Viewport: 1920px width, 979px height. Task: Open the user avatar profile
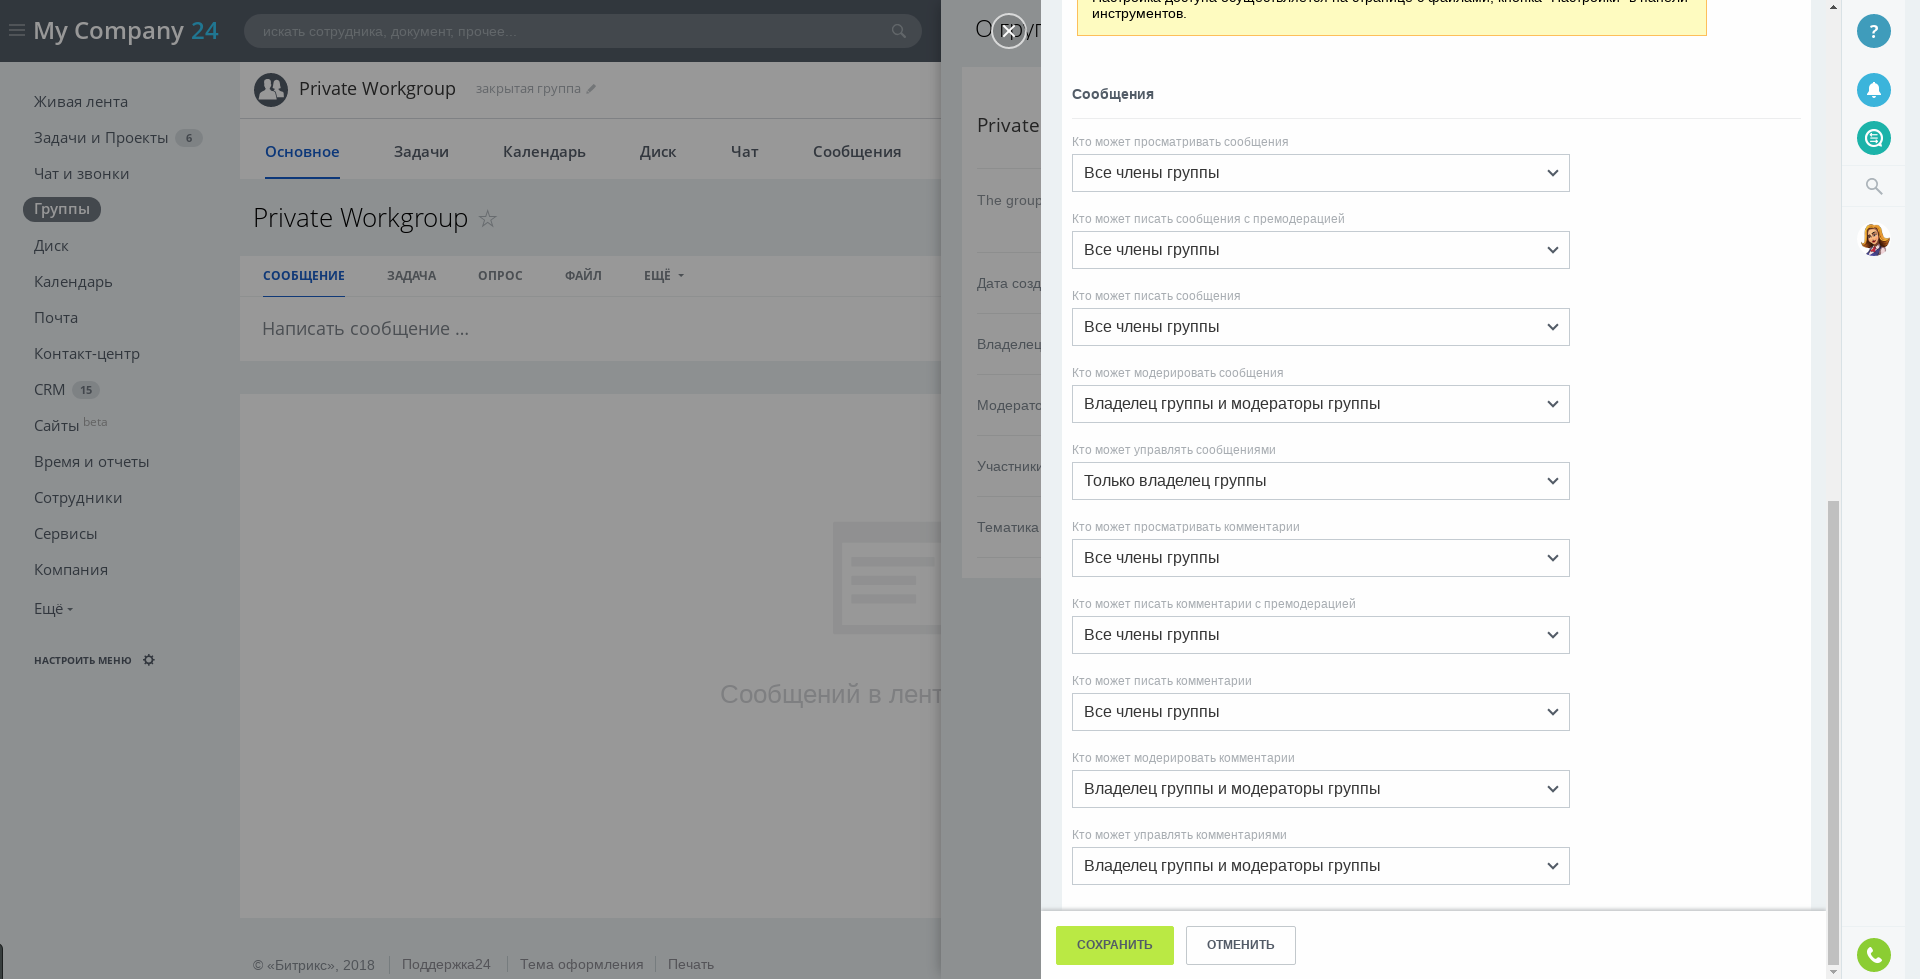pyautogui.click(x=1874, y=240)
